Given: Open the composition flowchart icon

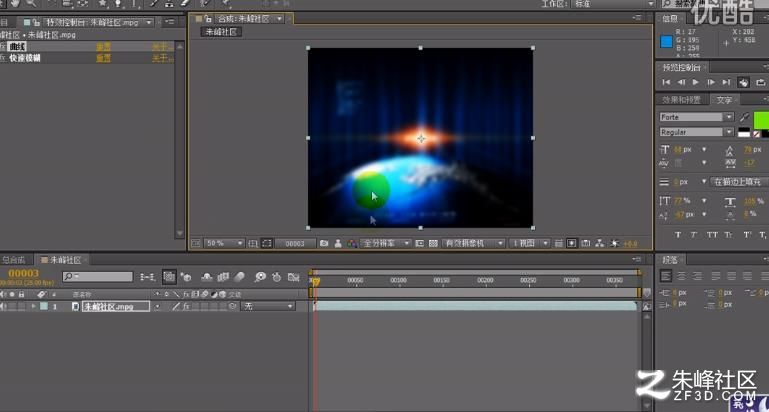Looking at the screenshot, I should (600, 243).
